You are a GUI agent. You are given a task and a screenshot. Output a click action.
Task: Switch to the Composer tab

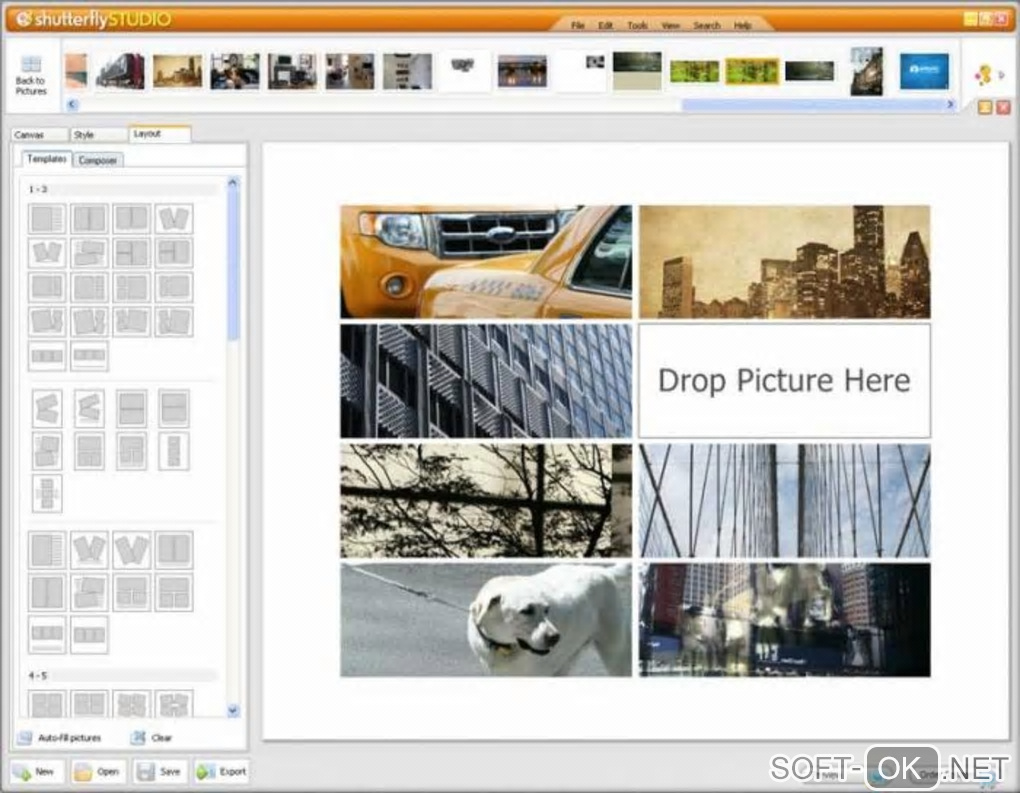coord(98,160)
